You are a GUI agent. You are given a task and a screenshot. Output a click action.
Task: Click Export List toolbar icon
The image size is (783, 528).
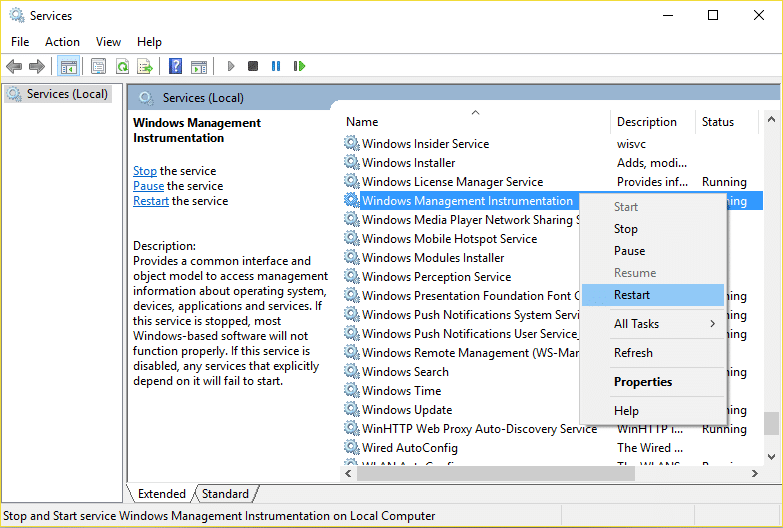145,66
